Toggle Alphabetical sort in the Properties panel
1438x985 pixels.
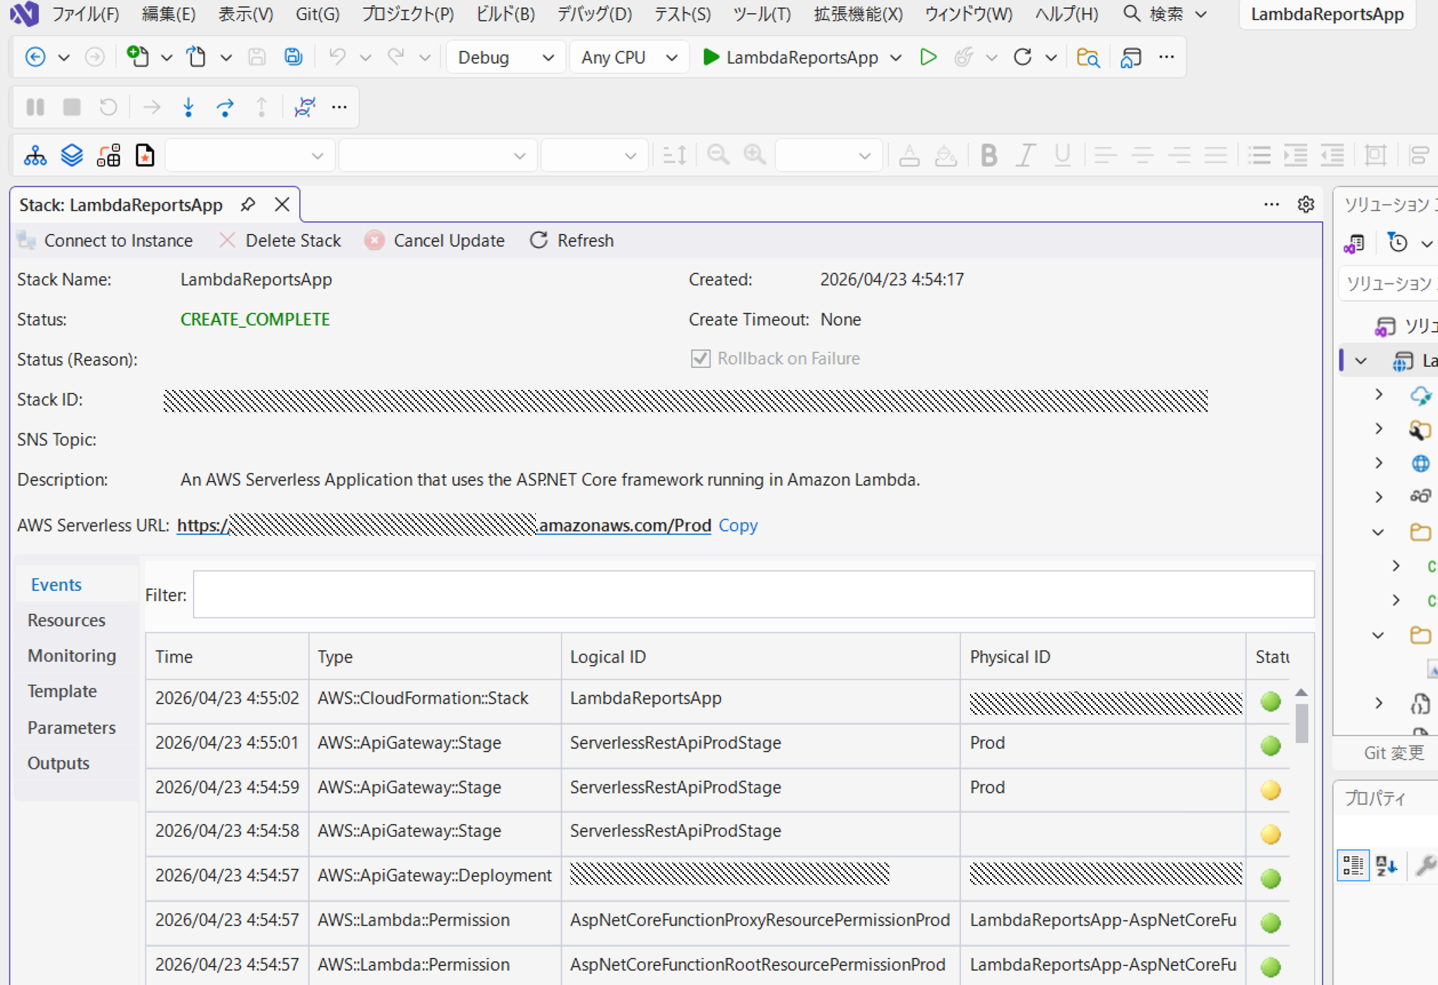pyautogui.click(x=1387, y=865)
